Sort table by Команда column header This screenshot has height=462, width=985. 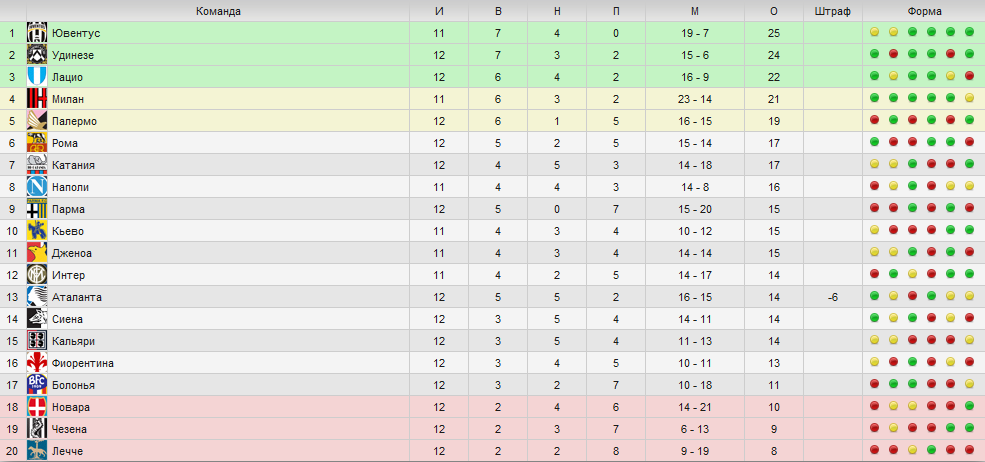coord(218,11)
